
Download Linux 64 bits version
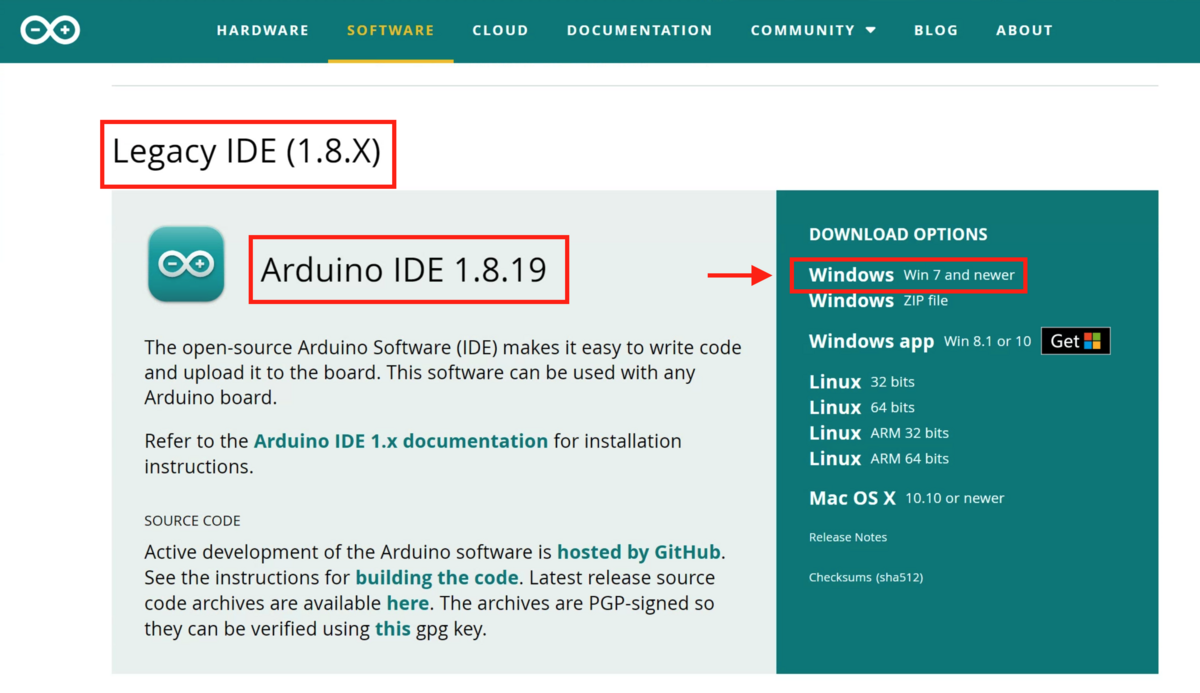tap(861, 407)
